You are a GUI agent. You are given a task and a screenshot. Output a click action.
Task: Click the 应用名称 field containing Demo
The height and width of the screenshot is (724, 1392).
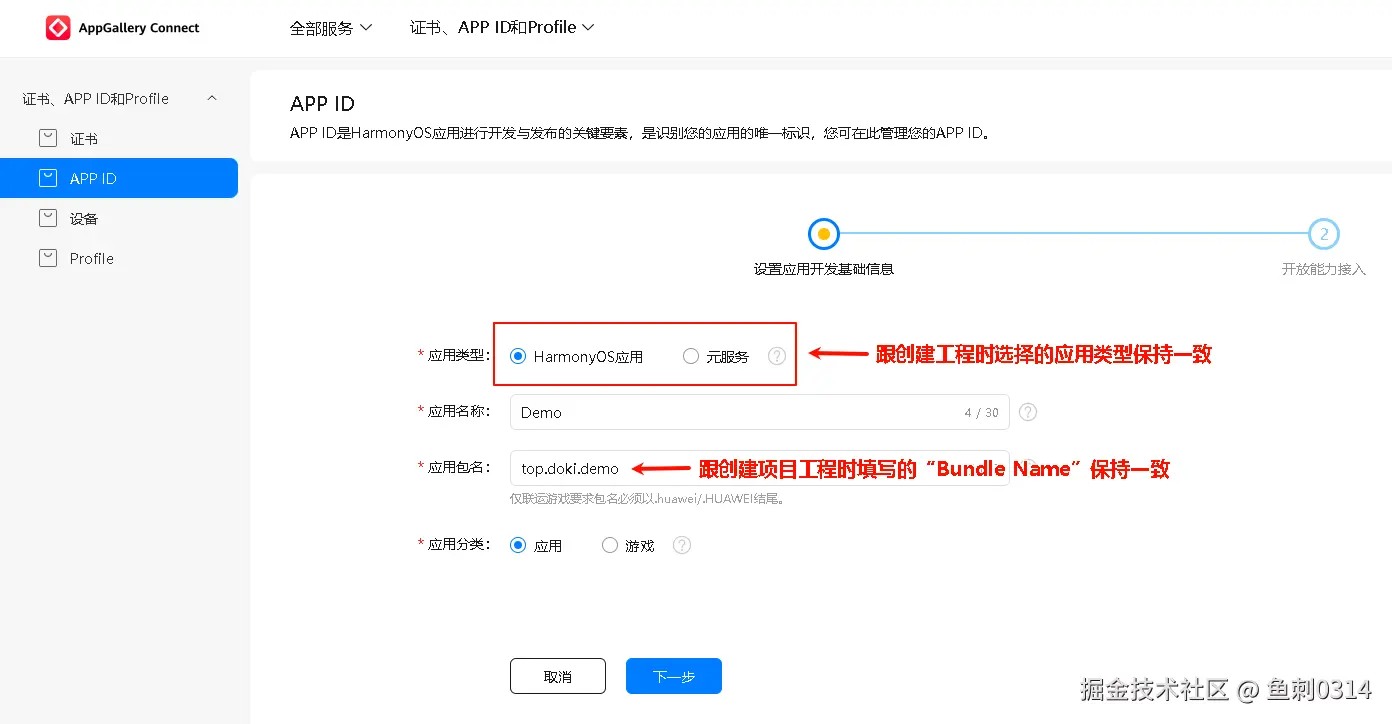click(x=759, y=412)
